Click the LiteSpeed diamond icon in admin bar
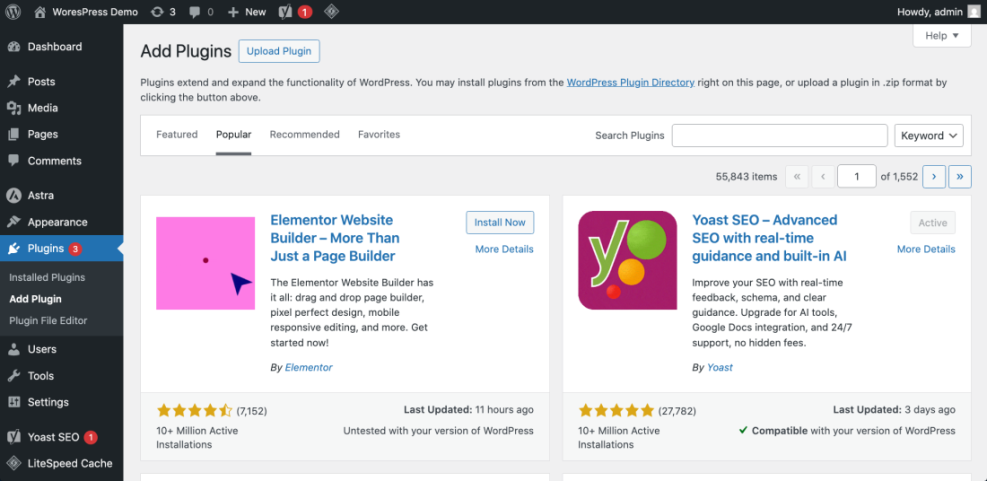 (332, 11)
